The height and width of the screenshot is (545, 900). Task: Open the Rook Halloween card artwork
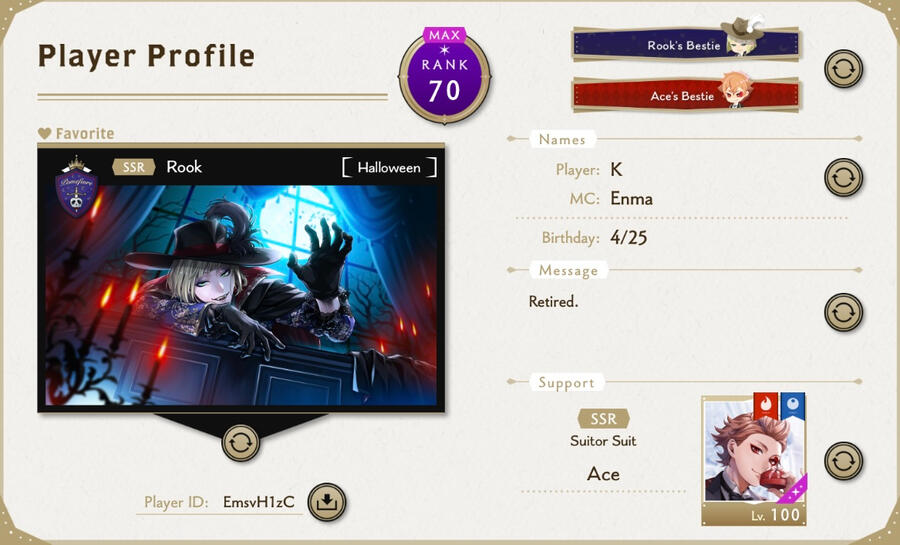click(240, 295)
